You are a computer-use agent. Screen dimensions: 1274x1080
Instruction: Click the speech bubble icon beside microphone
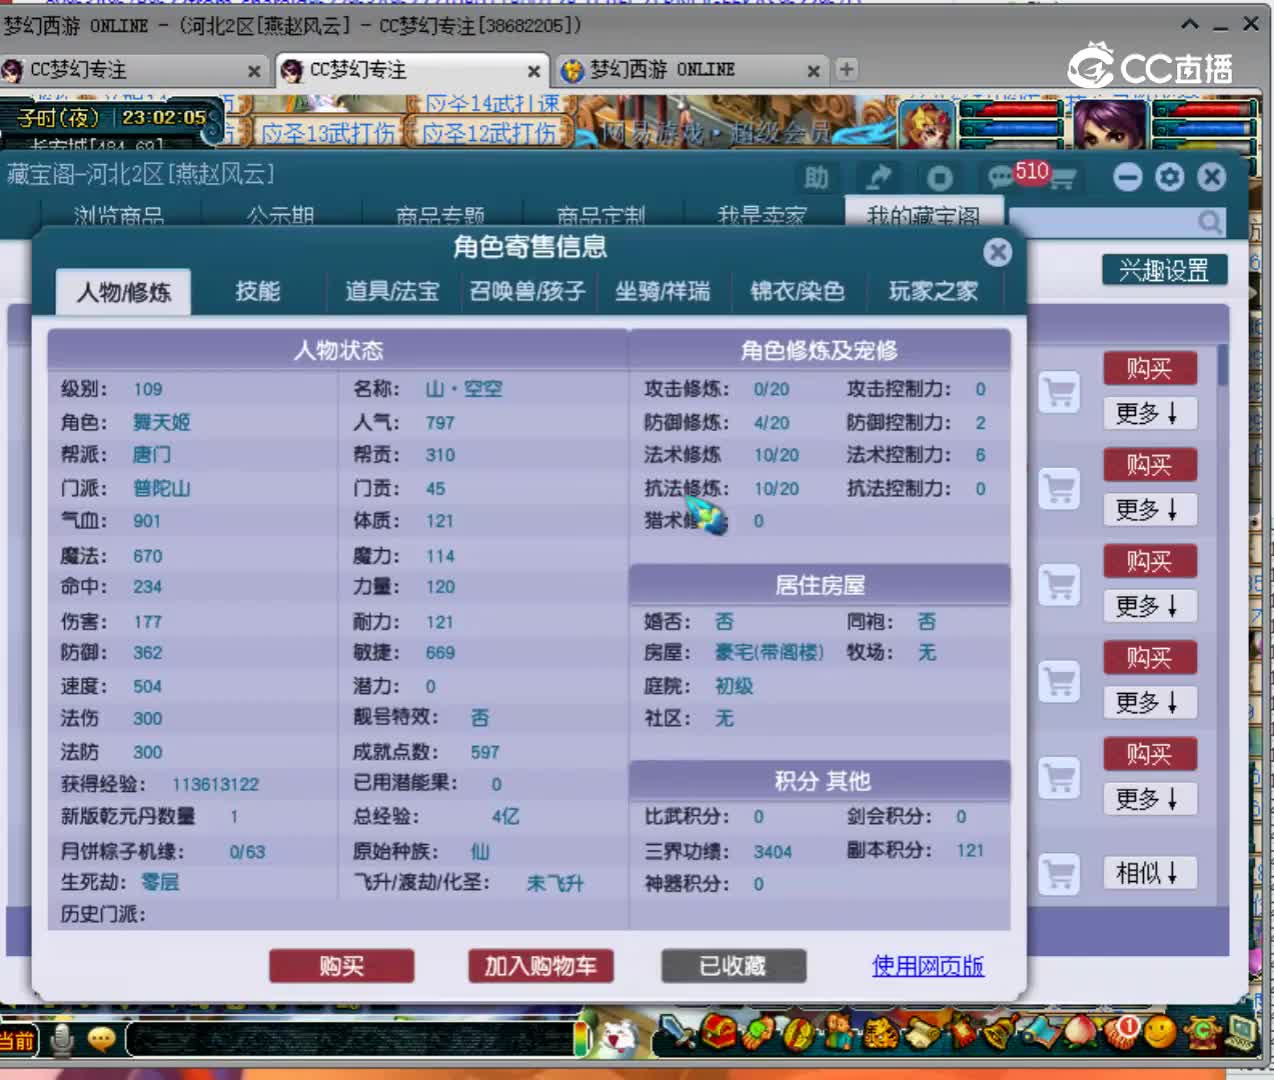101,1040
